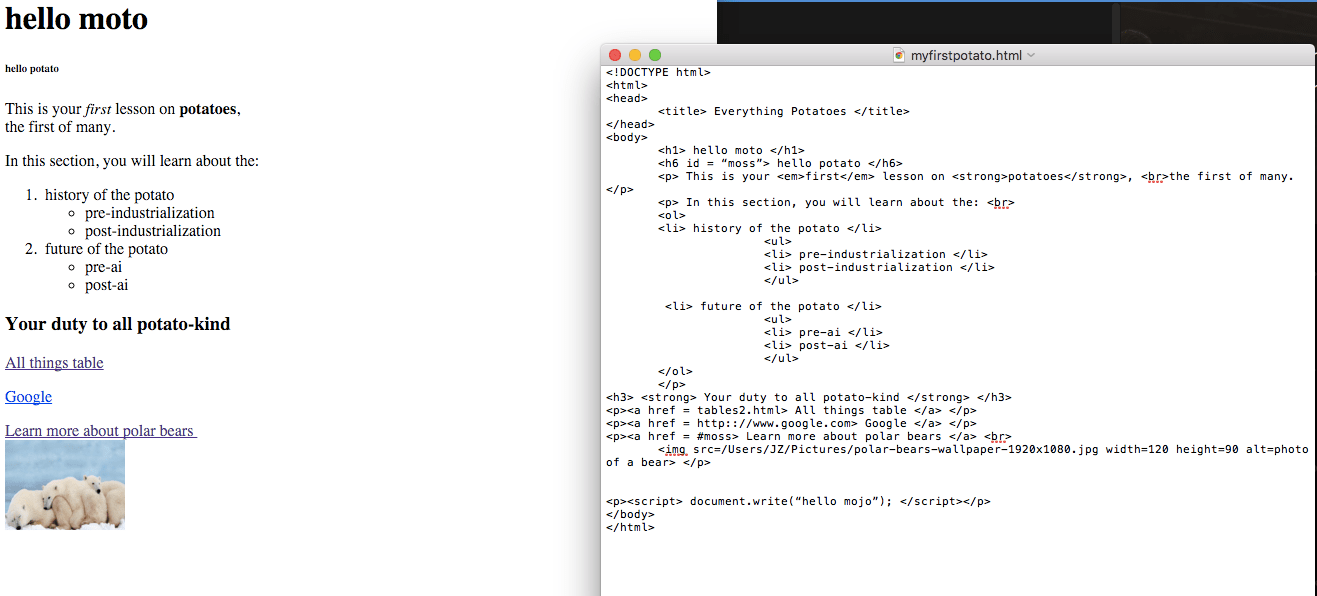
Task: Click the bold word potatoes in paragraph
Action: [x=208, y=109]
